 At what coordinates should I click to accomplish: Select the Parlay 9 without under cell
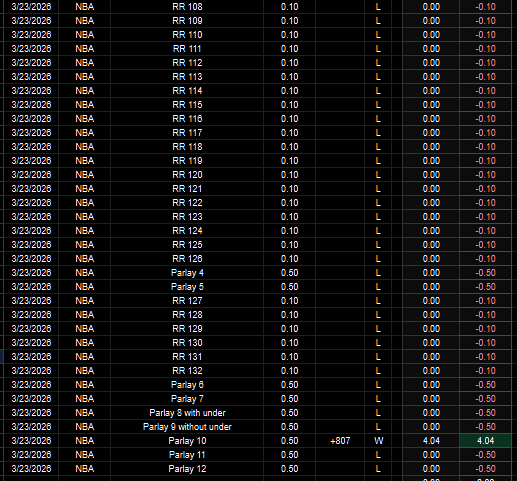[x=187, y=427]
